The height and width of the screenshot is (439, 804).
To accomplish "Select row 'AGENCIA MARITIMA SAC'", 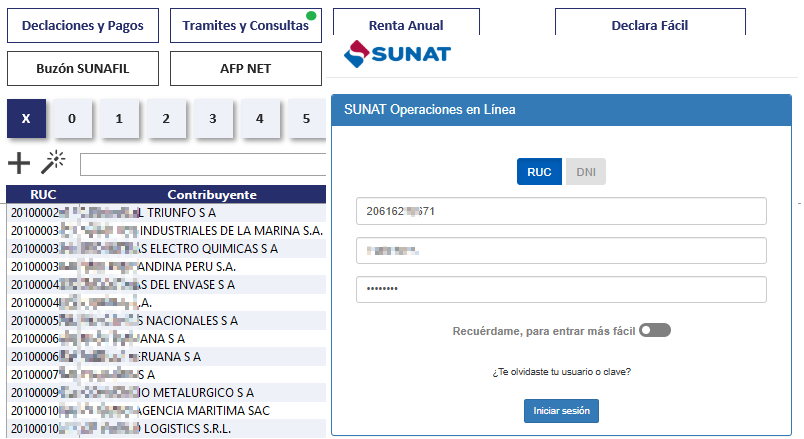I will click(166, 410).
